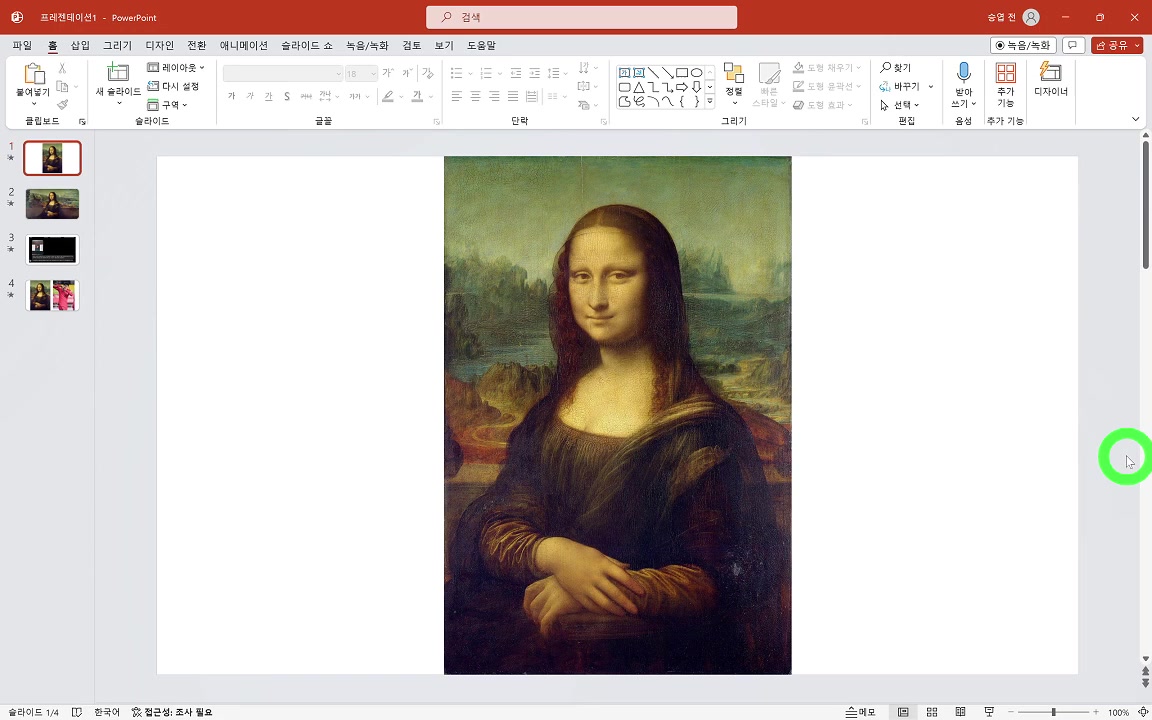Click fit slide to window icon
Viewport: 1152px width, 720px height.
(1142, 712)
